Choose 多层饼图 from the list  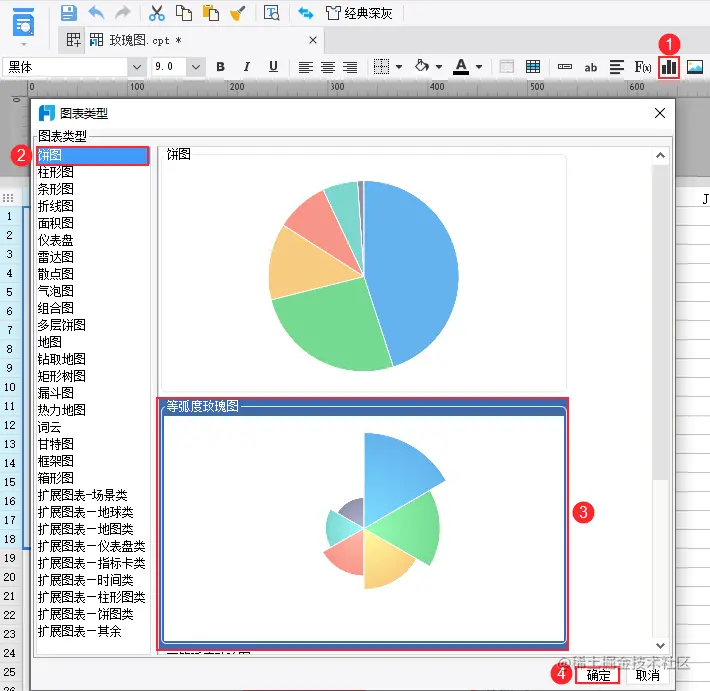point(93,325)
